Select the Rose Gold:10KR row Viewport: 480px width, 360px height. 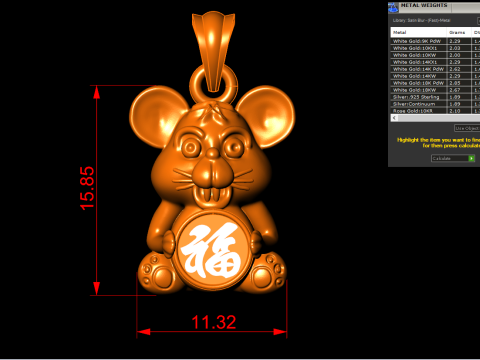(x=435, y=111)
